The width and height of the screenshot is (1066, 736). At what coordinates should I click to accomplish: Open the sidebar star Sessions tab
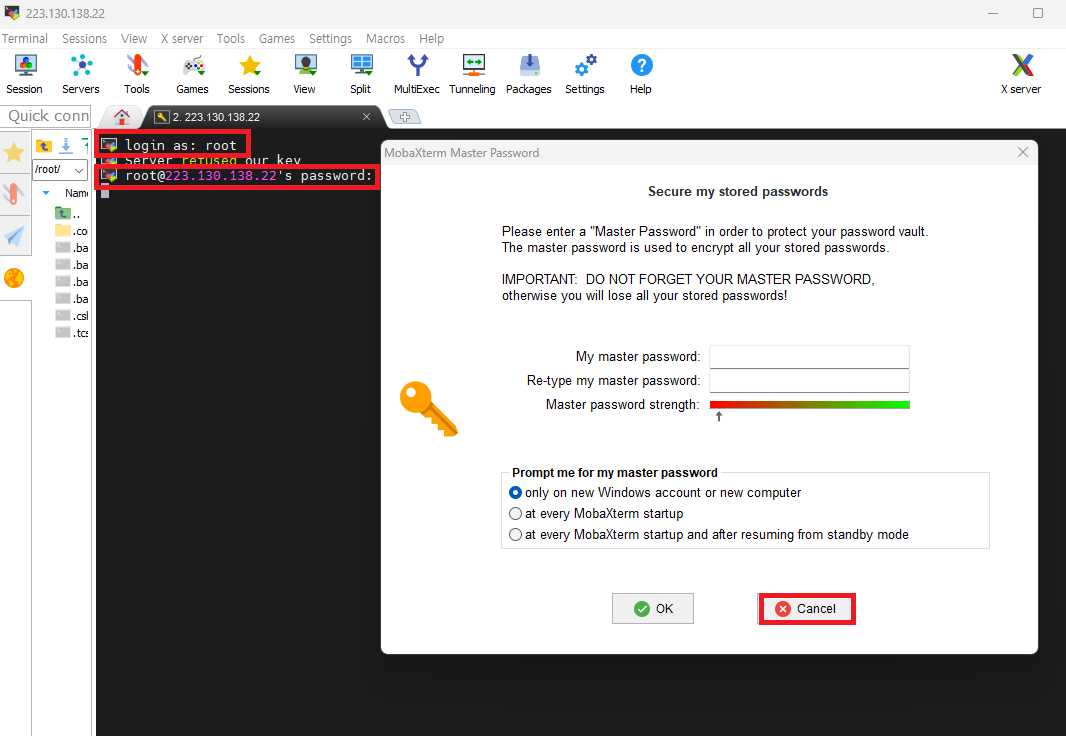14,152
